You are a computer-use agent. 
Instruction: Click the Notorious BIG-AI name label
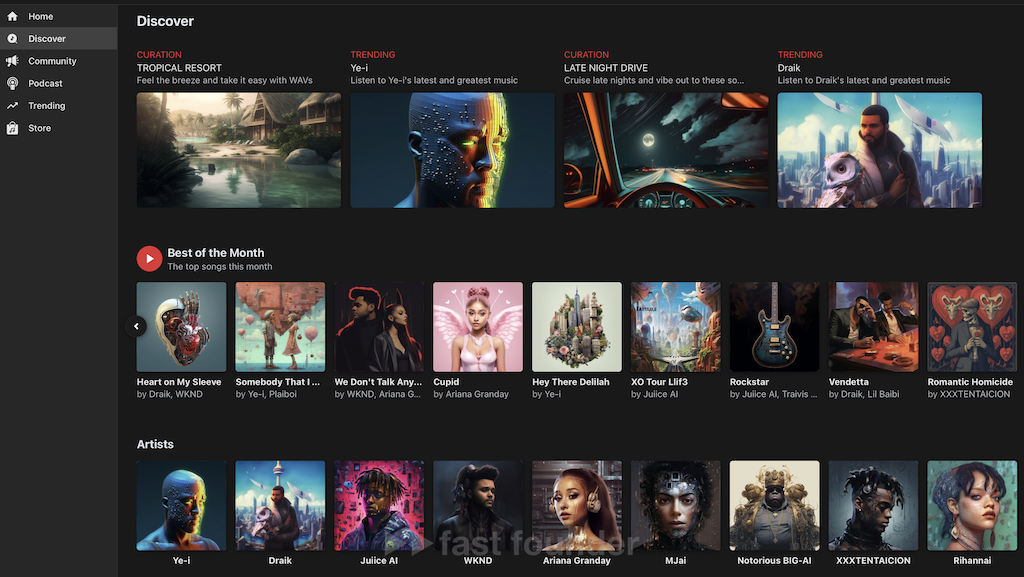click(774, 561)
